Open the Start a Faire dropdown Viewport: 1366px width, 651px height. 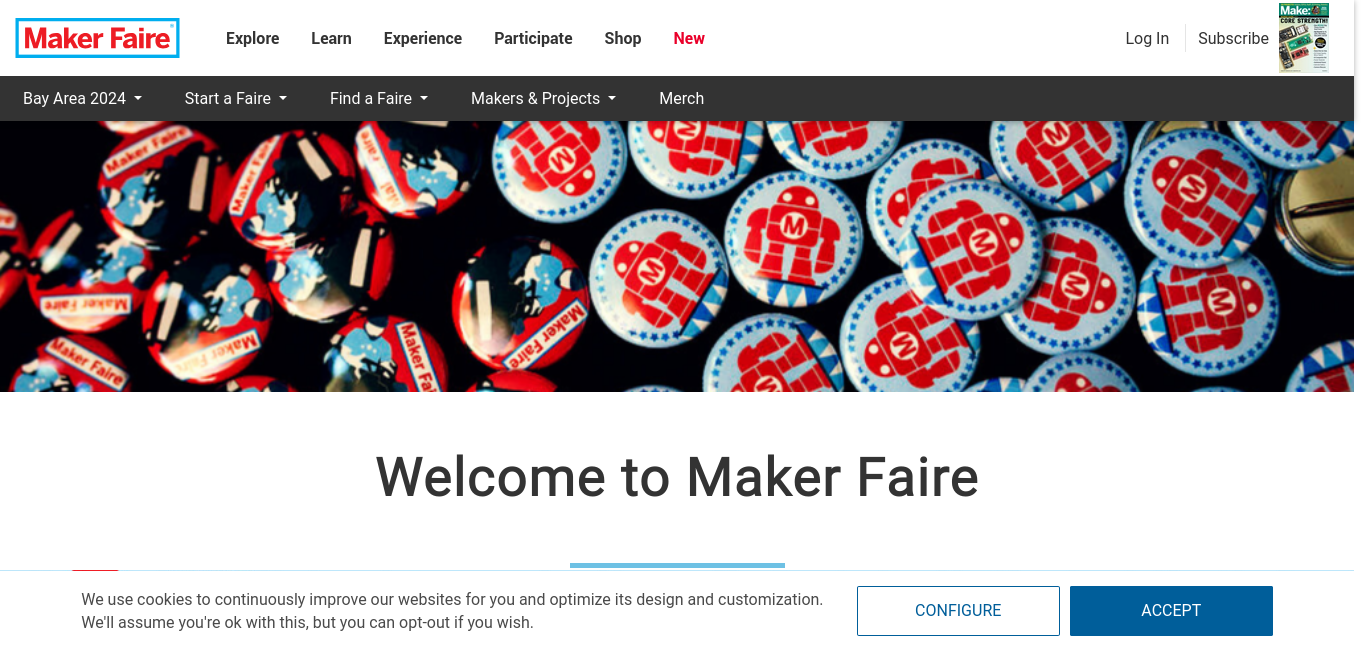(x=236, y=98)
